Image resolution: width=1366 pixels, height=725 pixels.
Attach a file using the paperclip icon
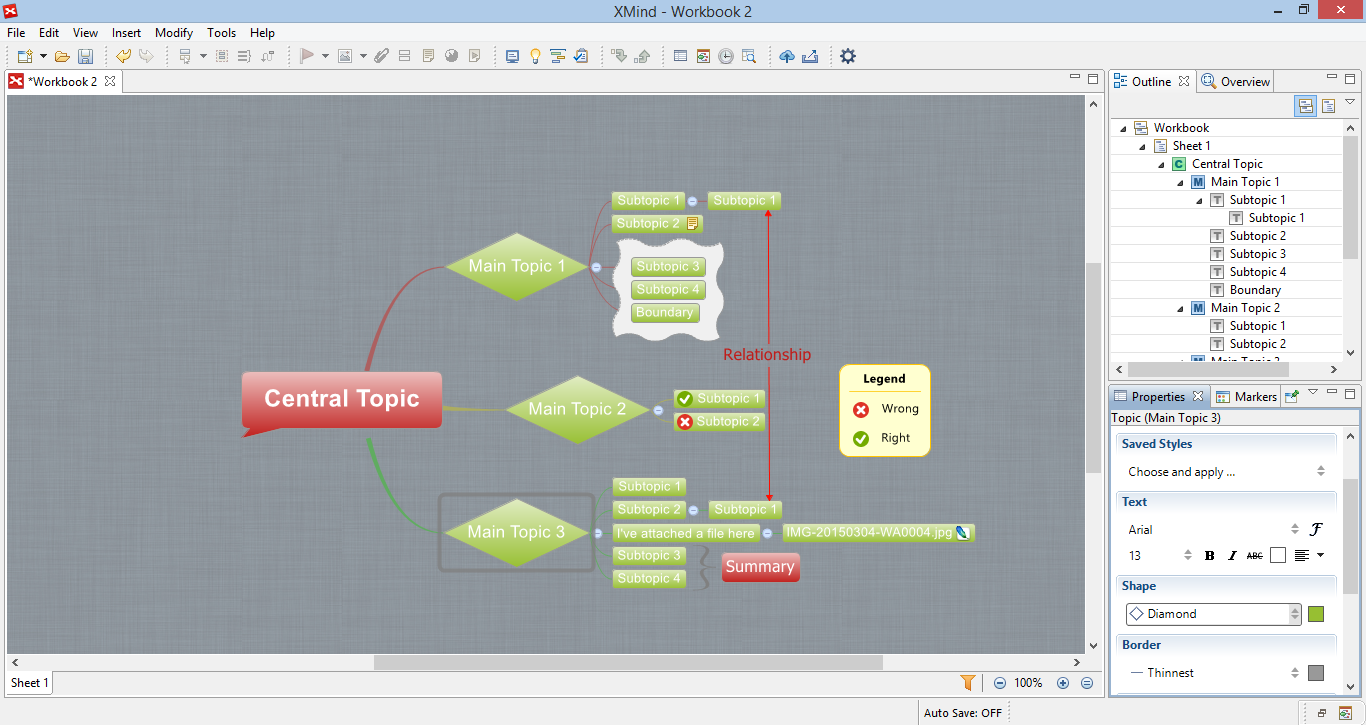381,57
